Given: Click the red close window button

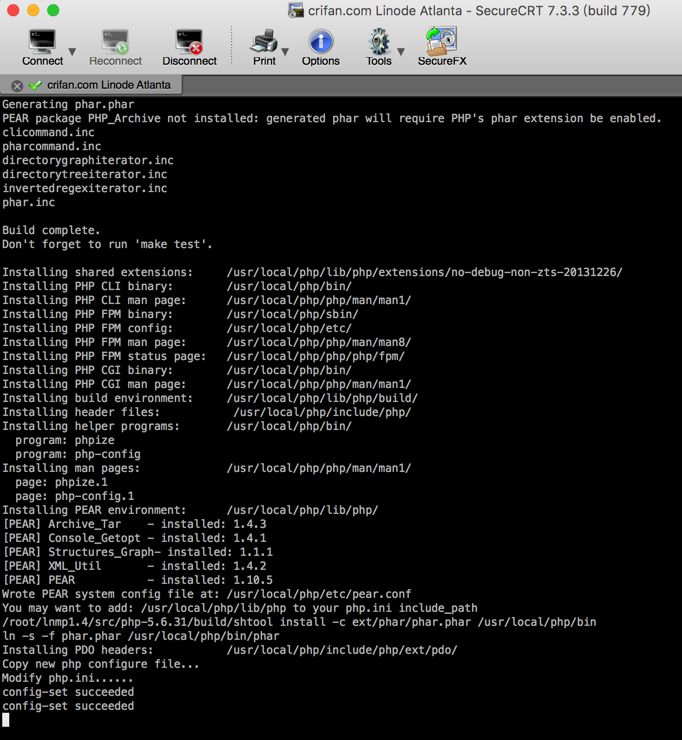Looking at the screenshot, I should (13, 10).
